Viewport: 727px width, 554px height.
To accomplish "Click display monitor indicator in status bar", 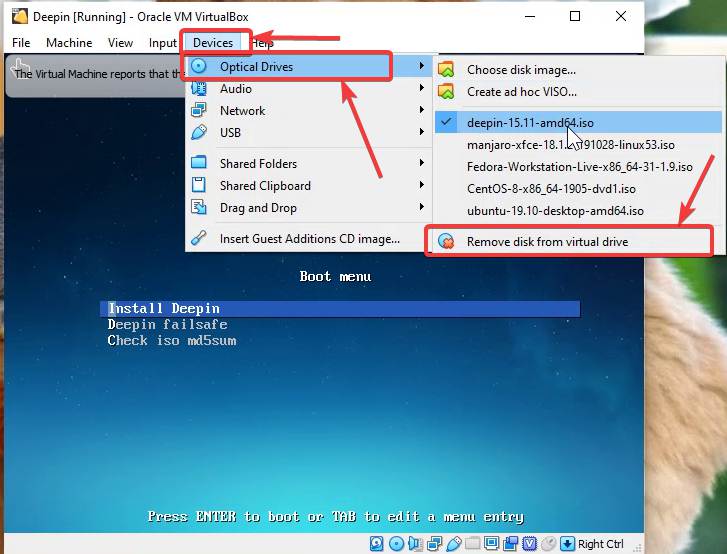I will (x=491, y=544).
